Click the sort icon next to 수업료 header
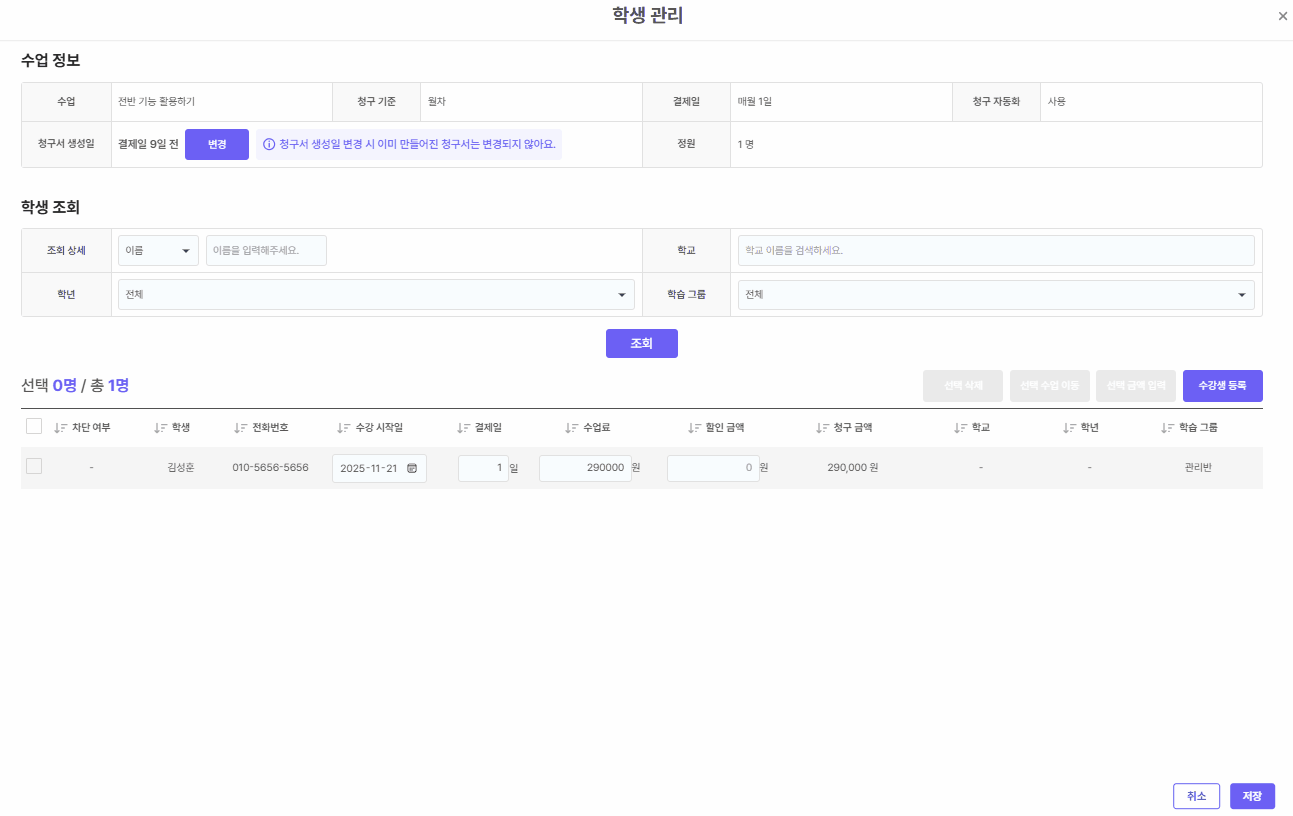 [571, 428]
